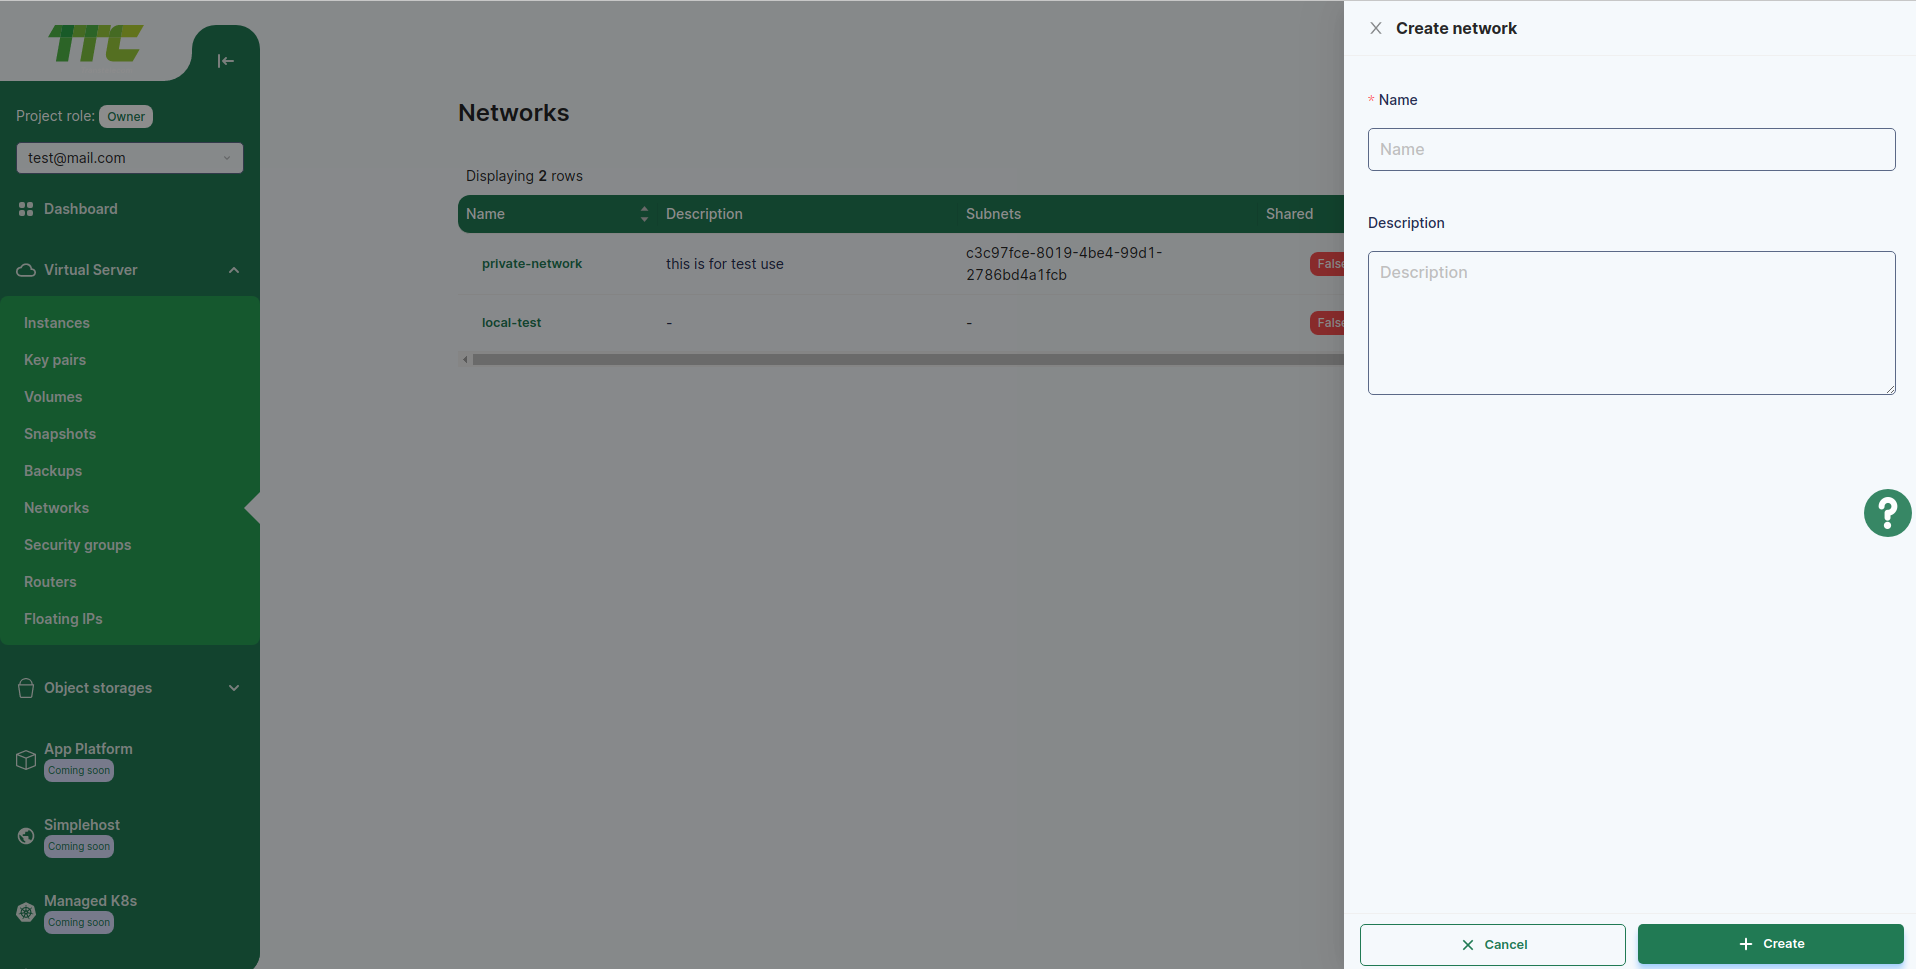Close the Create network panel via X
Screen dimensions: 1916x969
pos(1376,28)
